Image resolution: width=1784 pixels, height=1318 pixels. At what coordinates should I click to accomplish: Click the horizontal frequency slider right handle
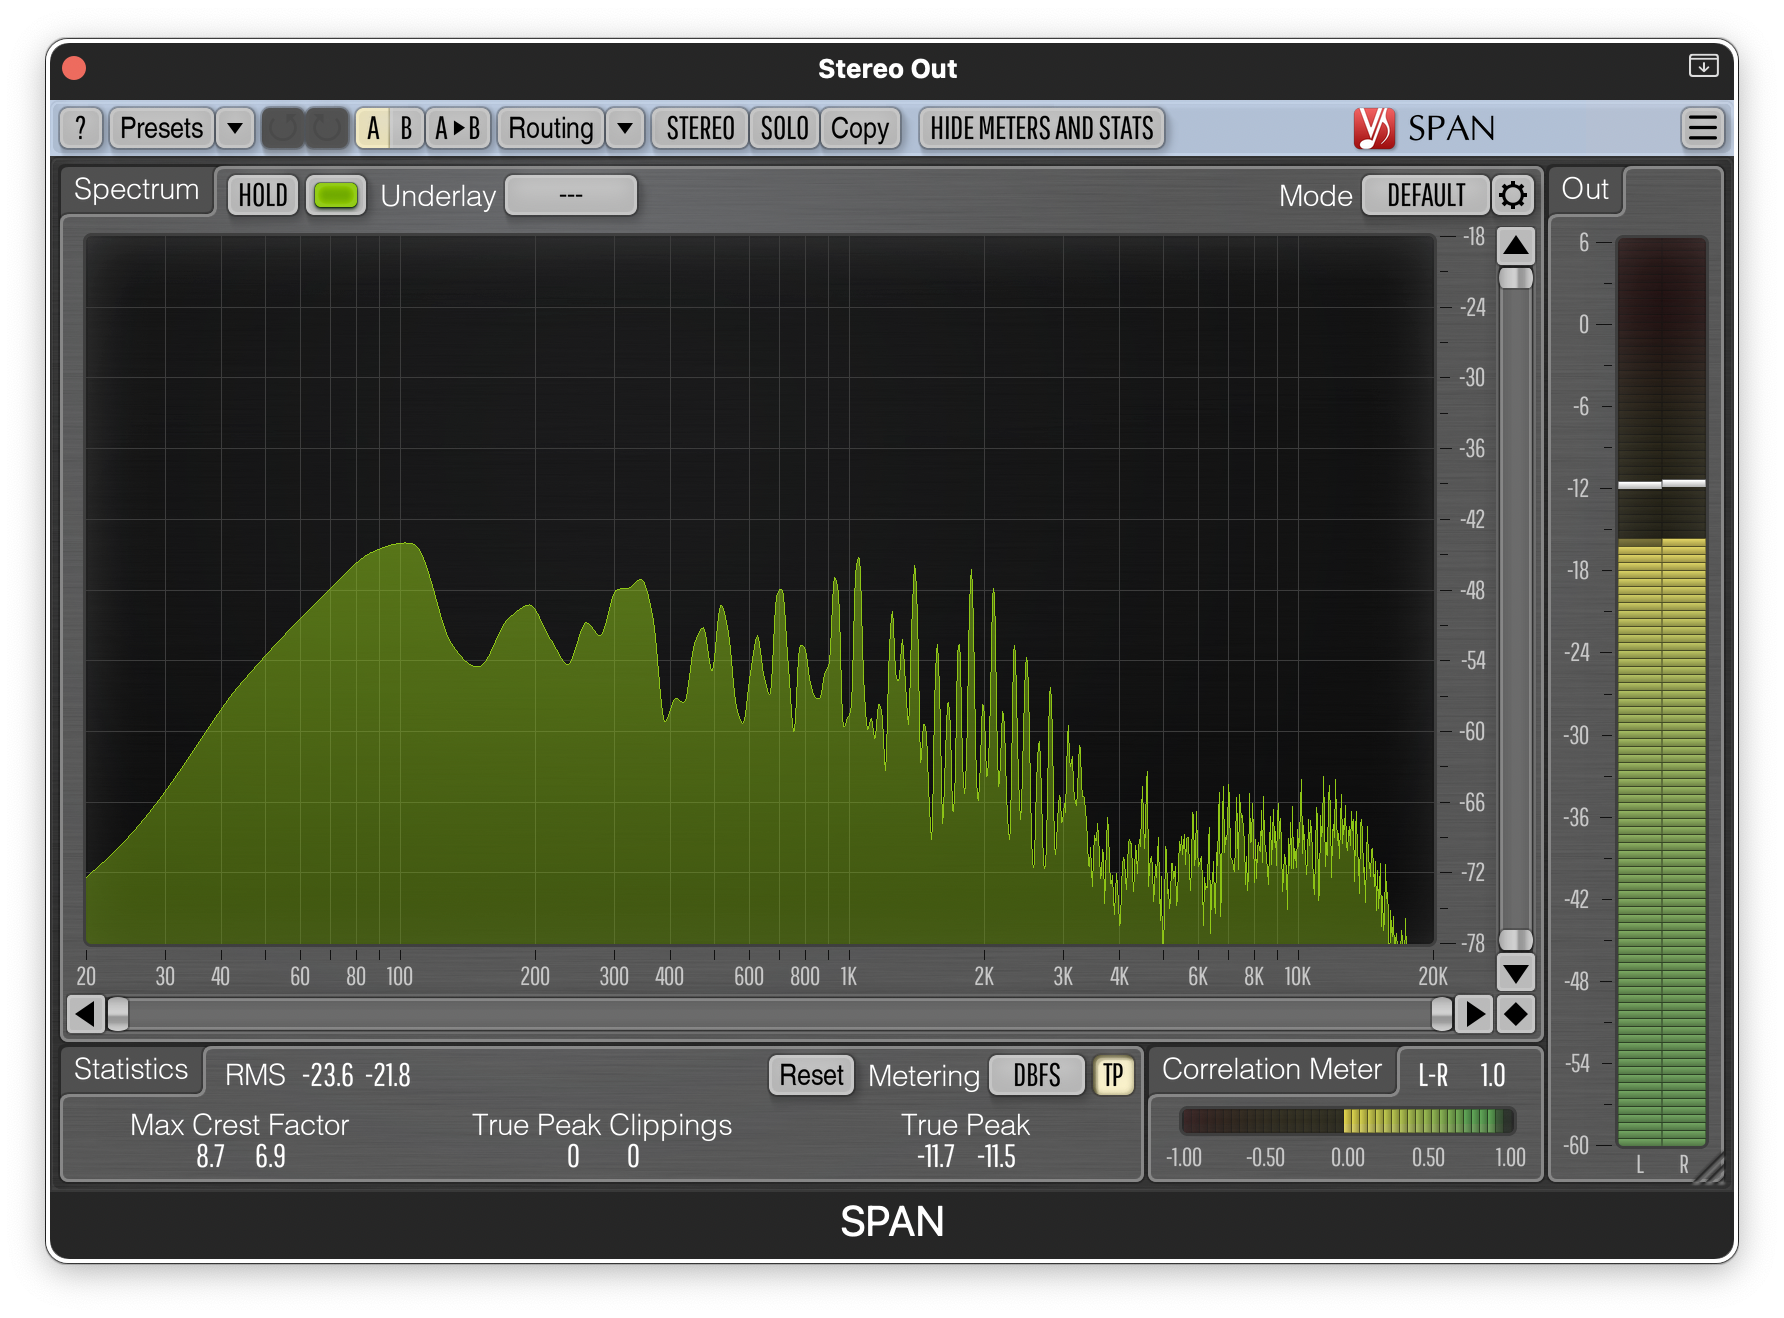pyautogui.click(x=1441, y=1014)
